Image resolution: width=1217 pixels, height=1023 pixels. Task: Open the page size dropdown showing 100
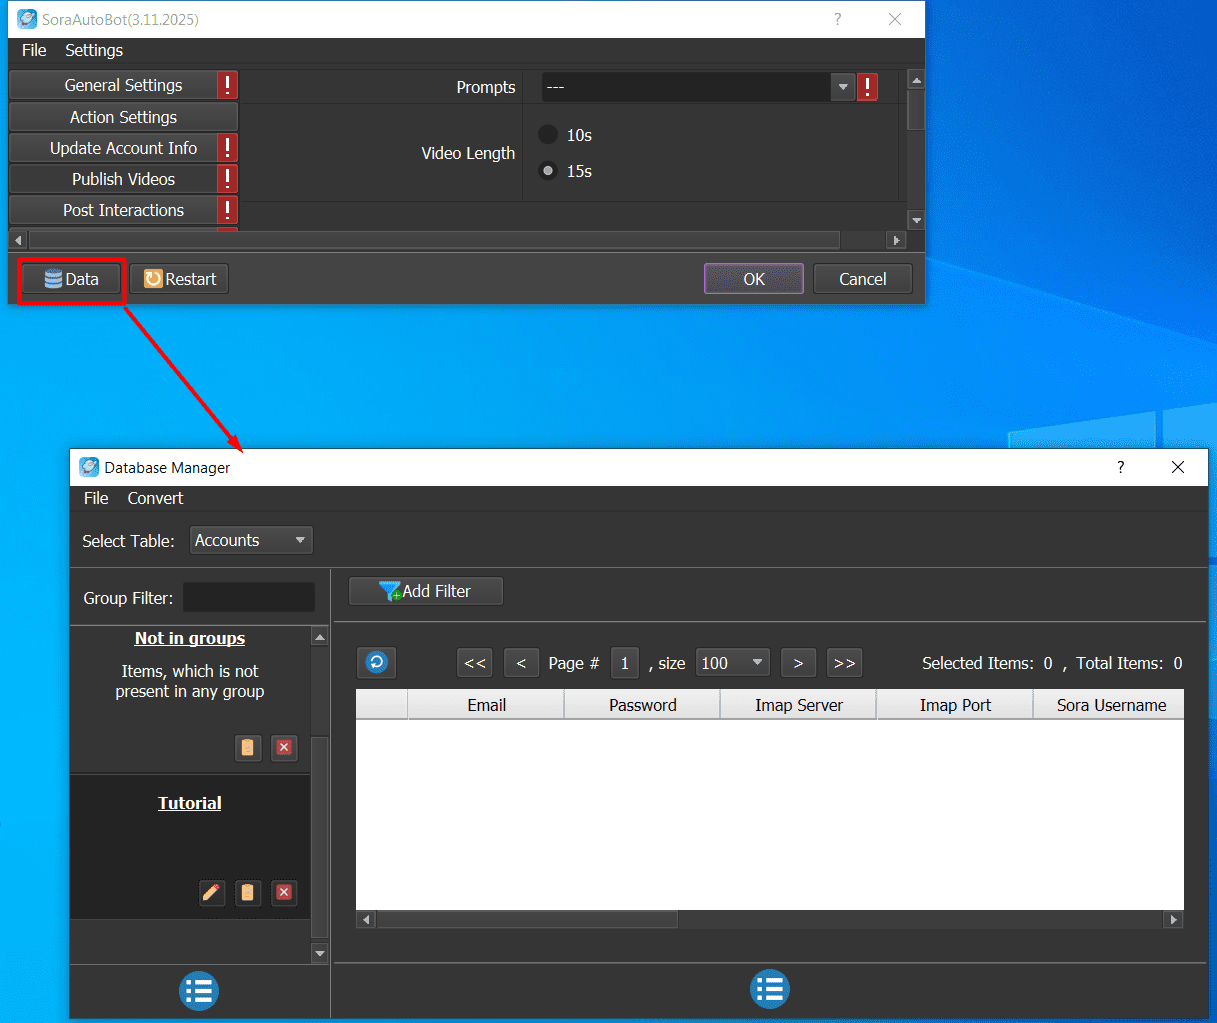(733, 662)
